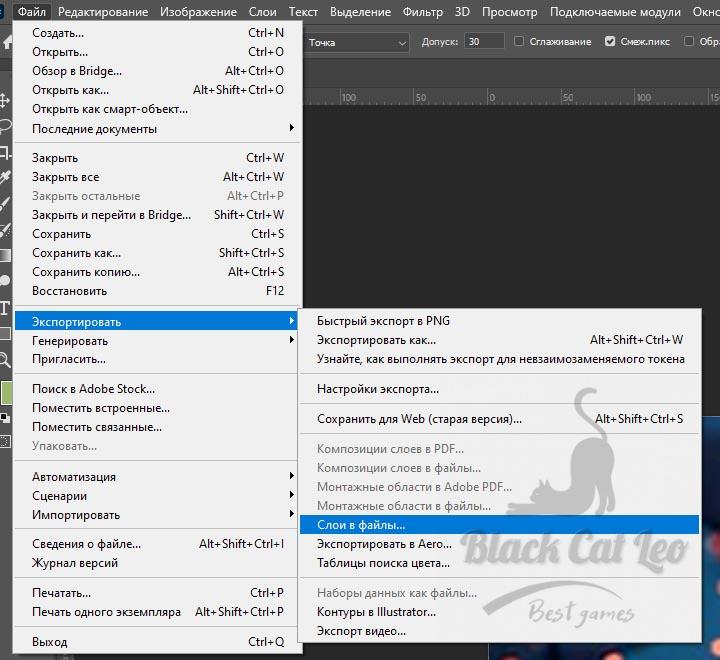Select Сохранить как...
The width and height of the screenshot is (720, 660).
pyautogui.click(x=157, y=253)
